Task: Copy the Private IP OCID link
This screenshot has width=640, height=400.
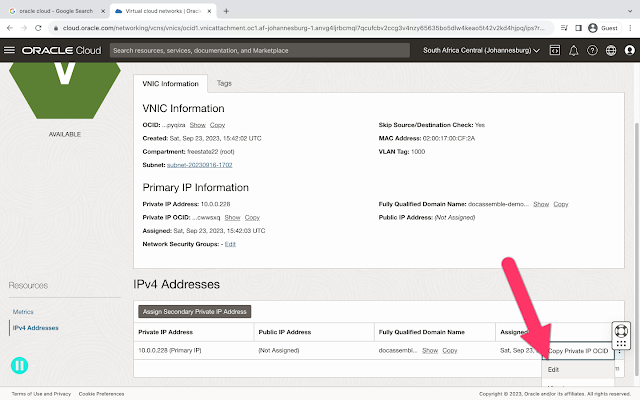Action: 252,218
